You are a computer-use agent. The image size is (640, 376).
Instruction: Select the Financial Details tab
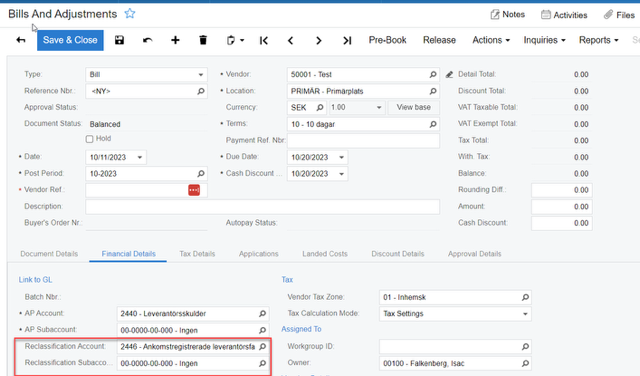(x=129, y=254)
